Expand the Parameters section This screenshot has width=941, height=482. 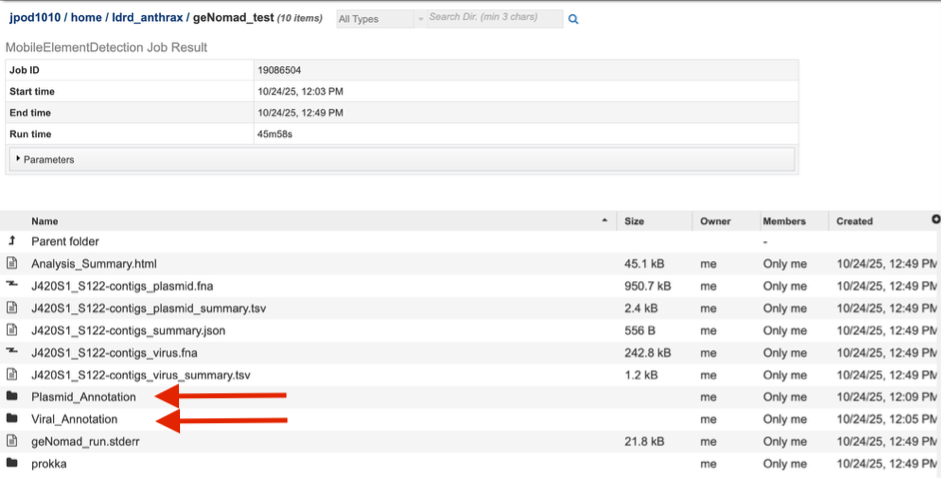click(x=46, y=159)
